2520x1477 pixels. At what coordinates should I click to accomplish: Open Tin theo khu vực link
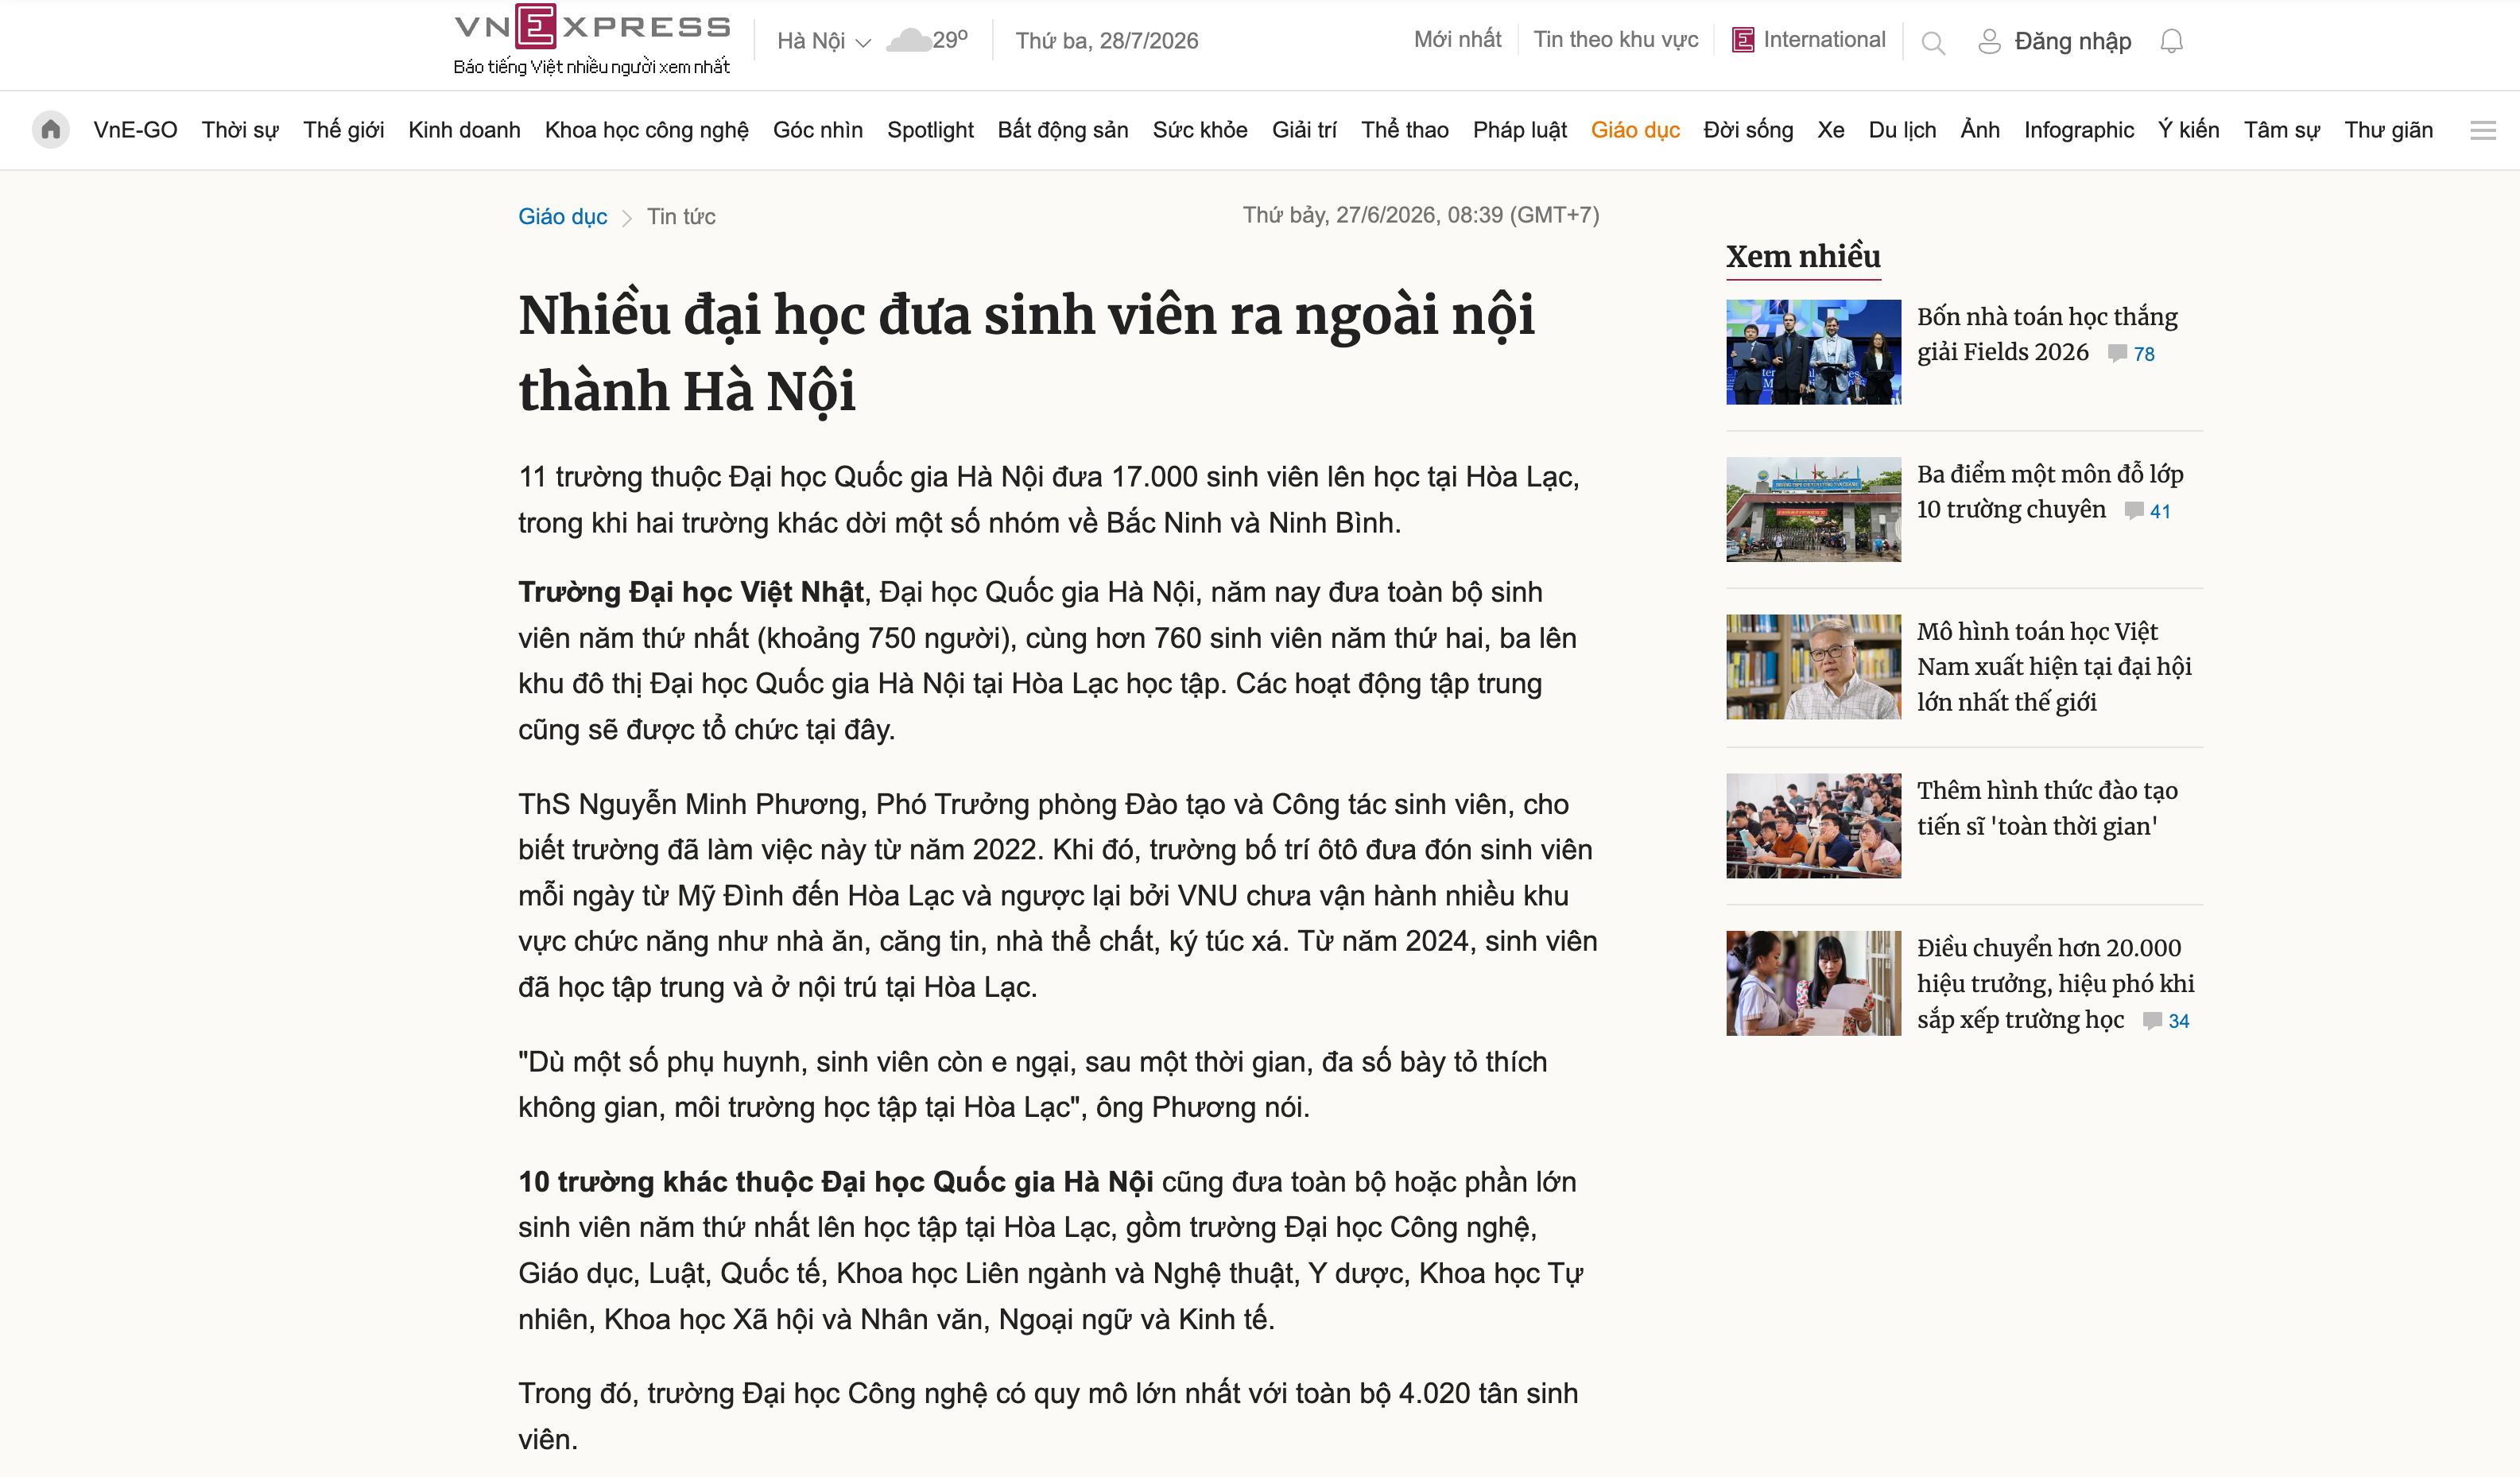click(x=1615, y=40)
